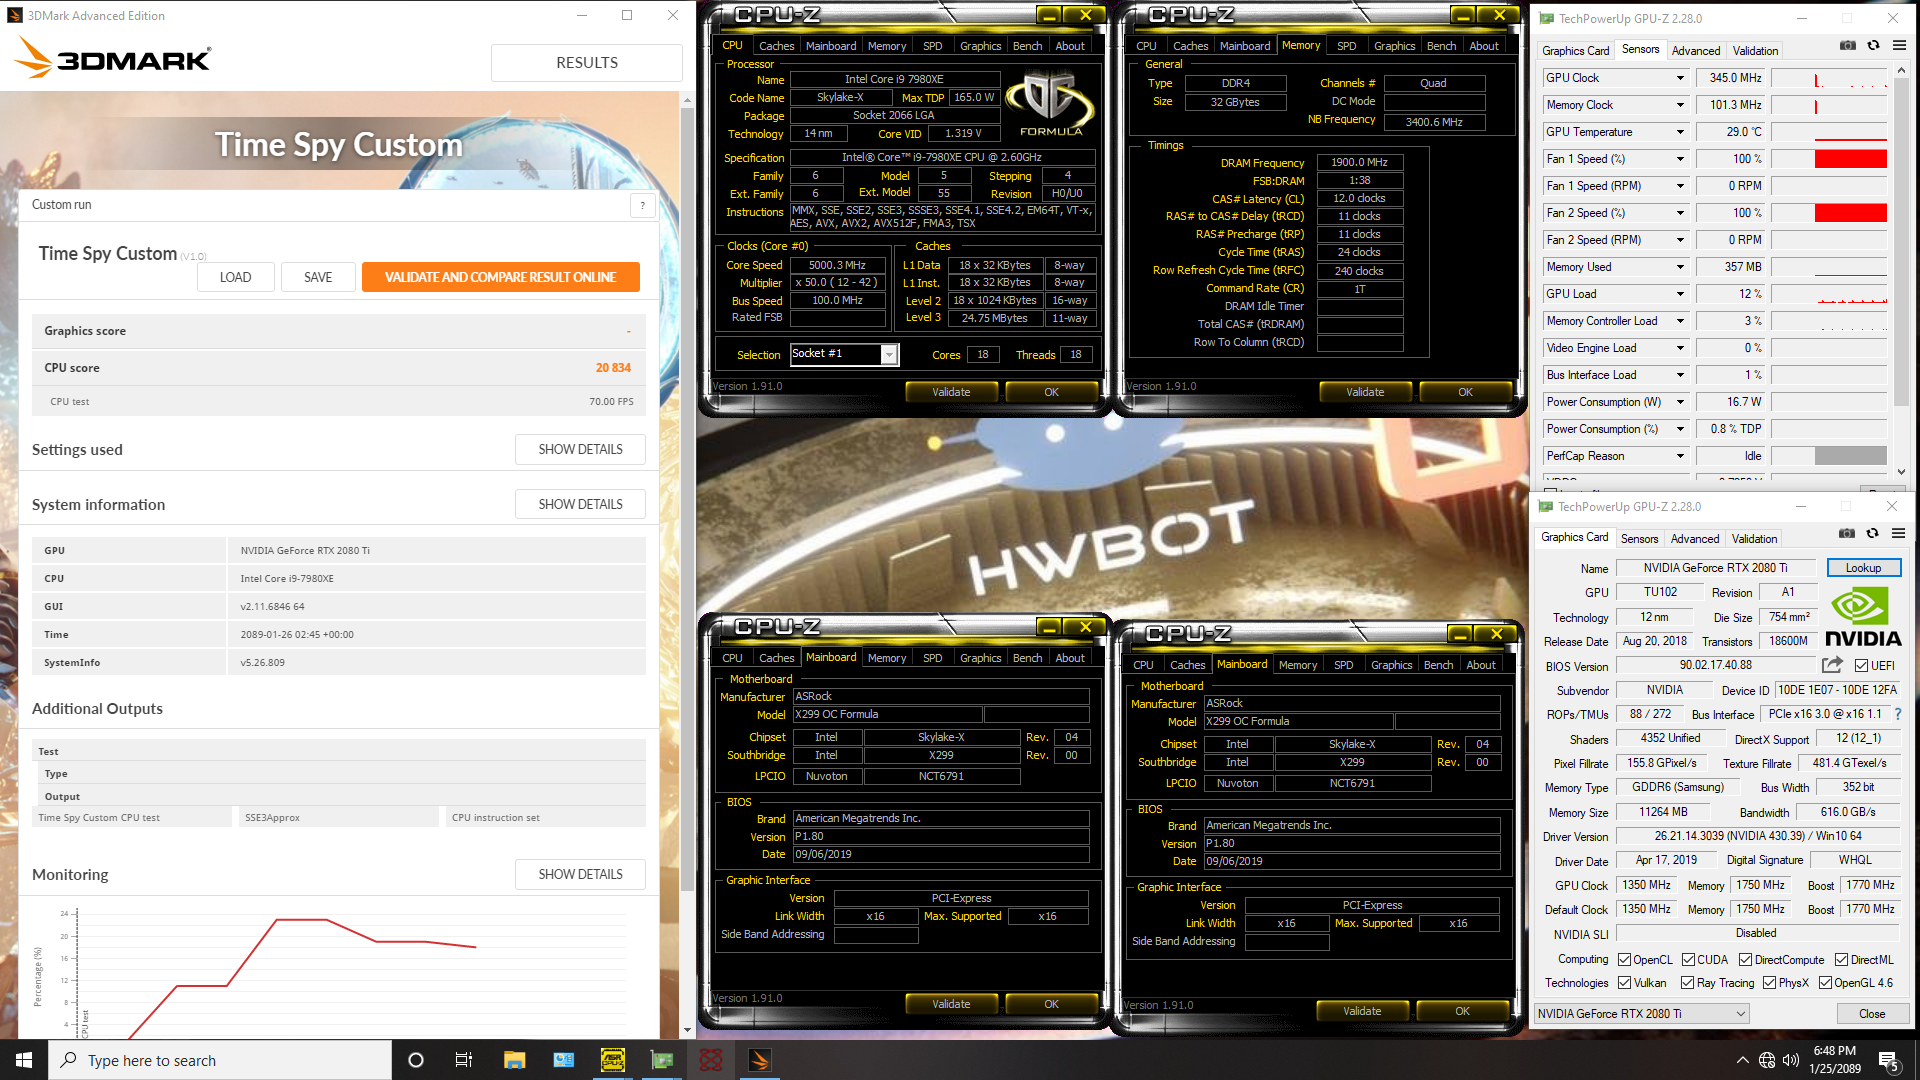Toggle PhysX checkbox
1920x1080 pixels.
click(1769, 983)
